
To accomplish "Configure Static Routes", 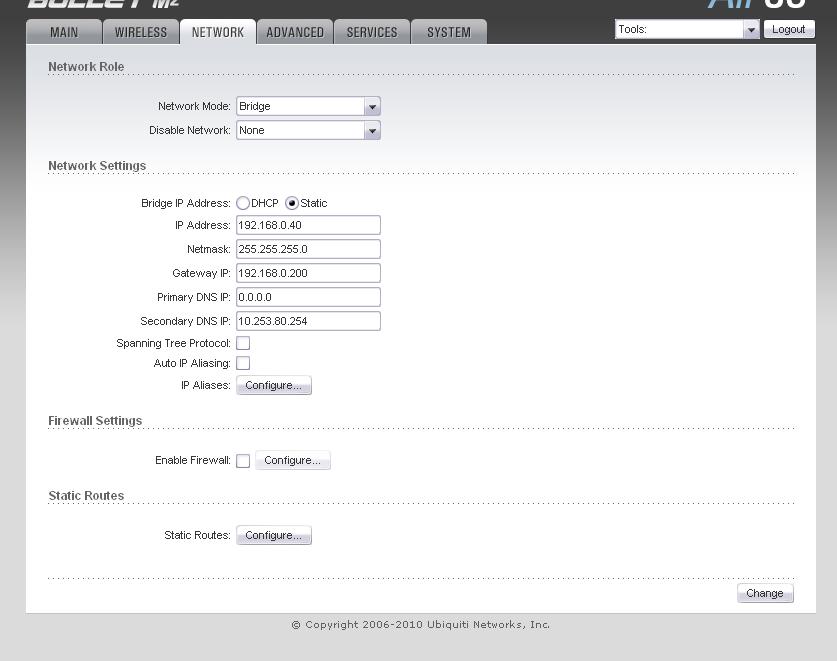I will click(274, 535).
